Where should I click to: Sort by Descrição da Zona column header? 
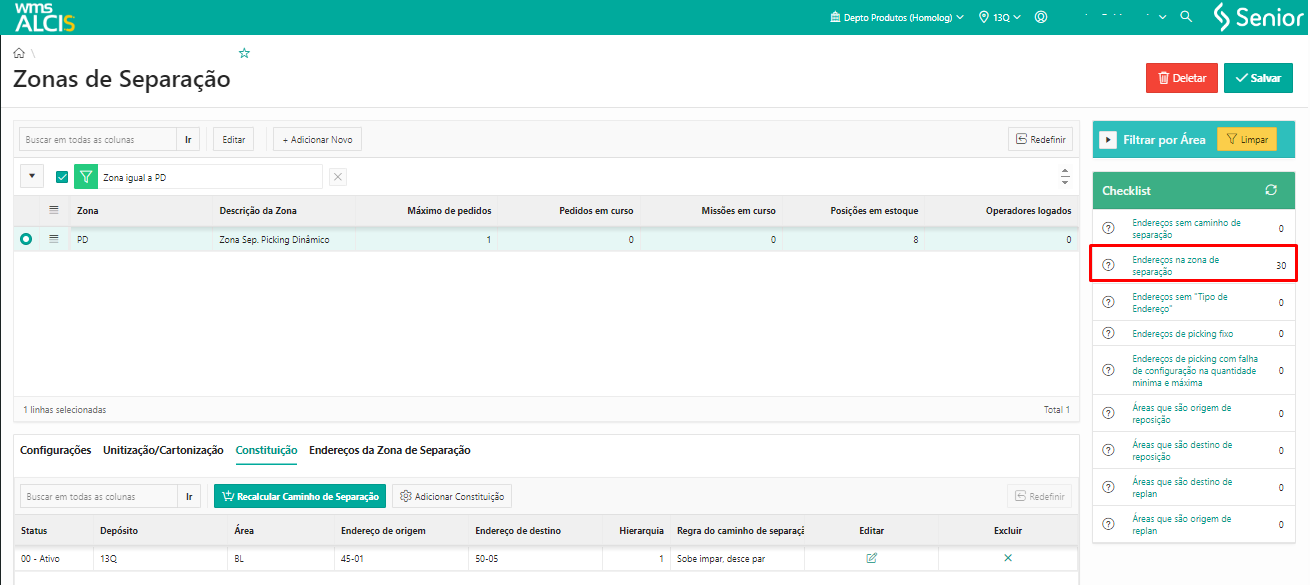coord(258,210)
